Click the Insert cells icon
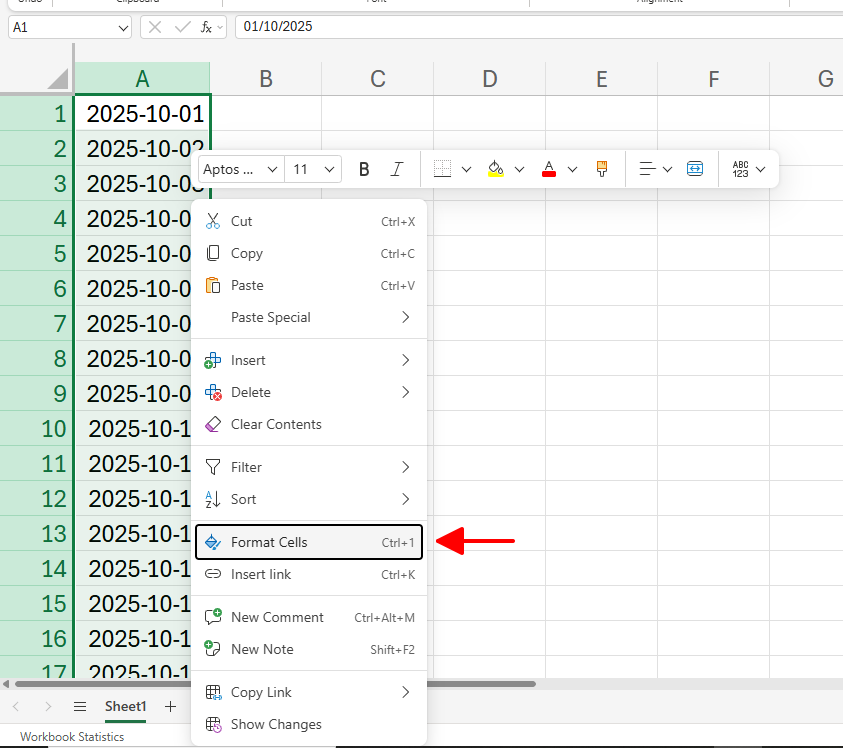843x748 pixels. [x=213, y=360]
